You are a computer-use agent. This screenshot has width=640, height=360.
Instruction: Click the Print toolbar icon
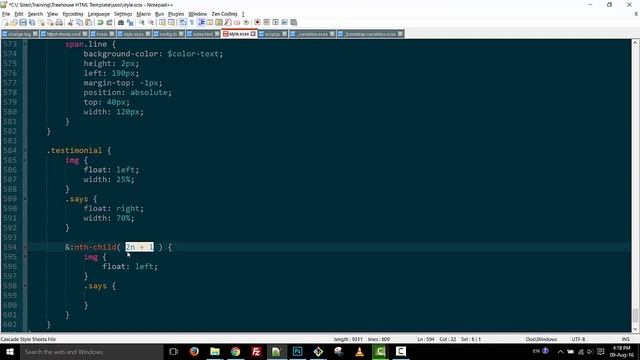pos(59,22)
